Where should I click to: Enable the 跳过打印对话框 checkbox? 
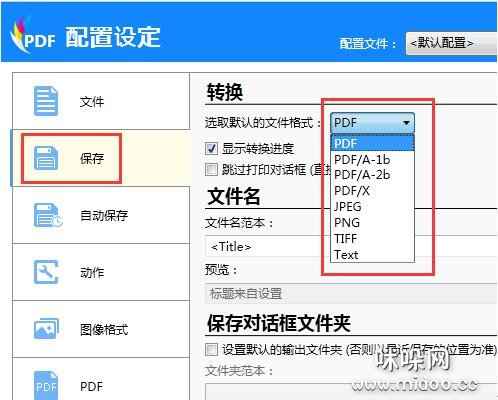pos(211,169)
